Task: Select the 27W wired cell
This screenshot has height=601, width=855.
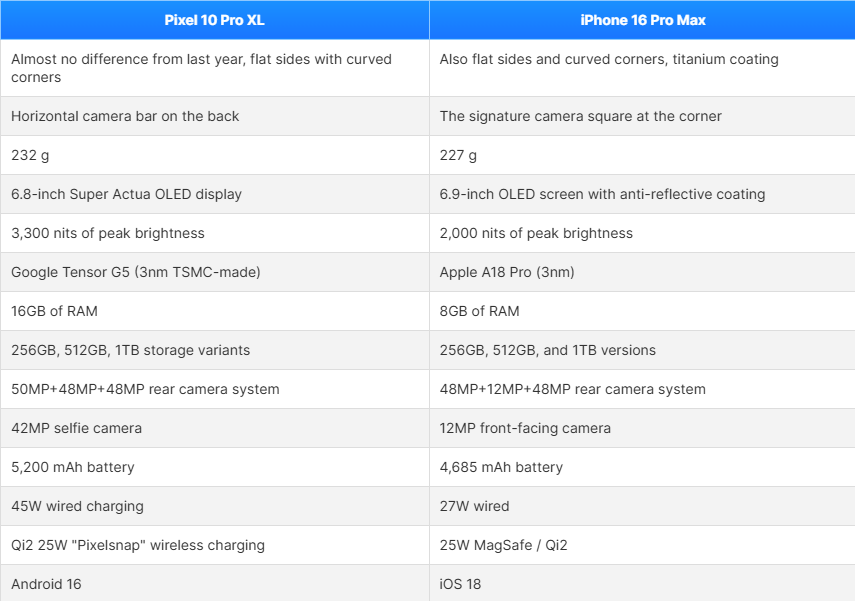Action: click(x=642, y=506)
